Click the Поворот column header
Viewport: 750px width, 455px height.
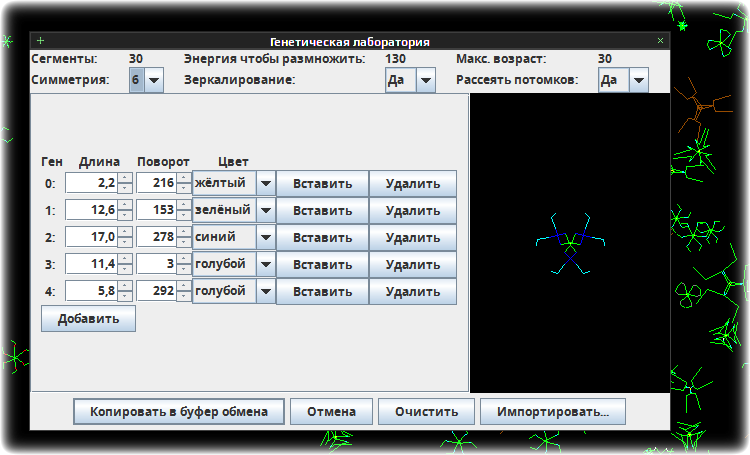(x=164, y=162)
